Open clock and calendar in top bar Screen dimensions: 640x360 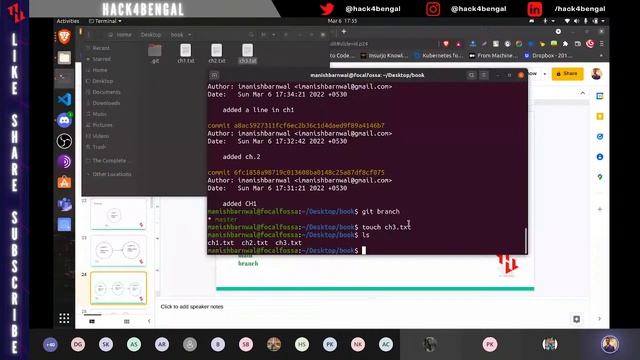342,21
